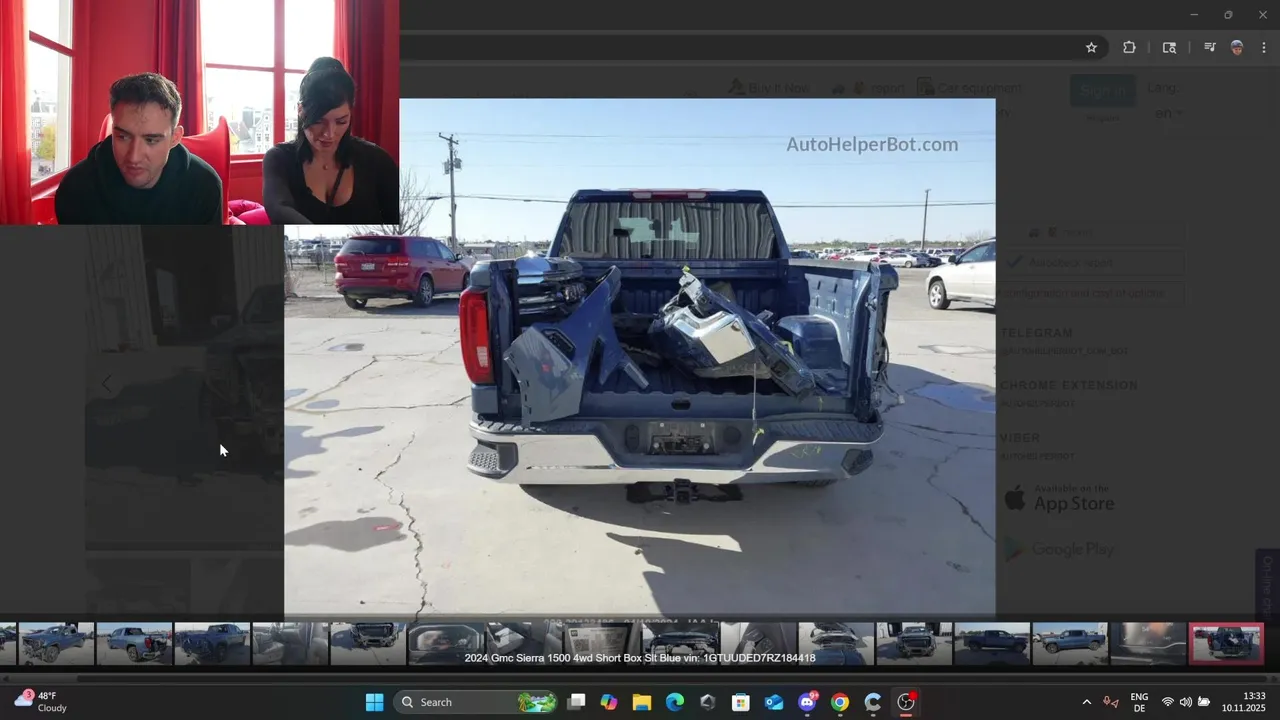Select the highlighted last thumbnail of truck bed
Screen dimensions: 1280x720
(x=1226, y=643)
